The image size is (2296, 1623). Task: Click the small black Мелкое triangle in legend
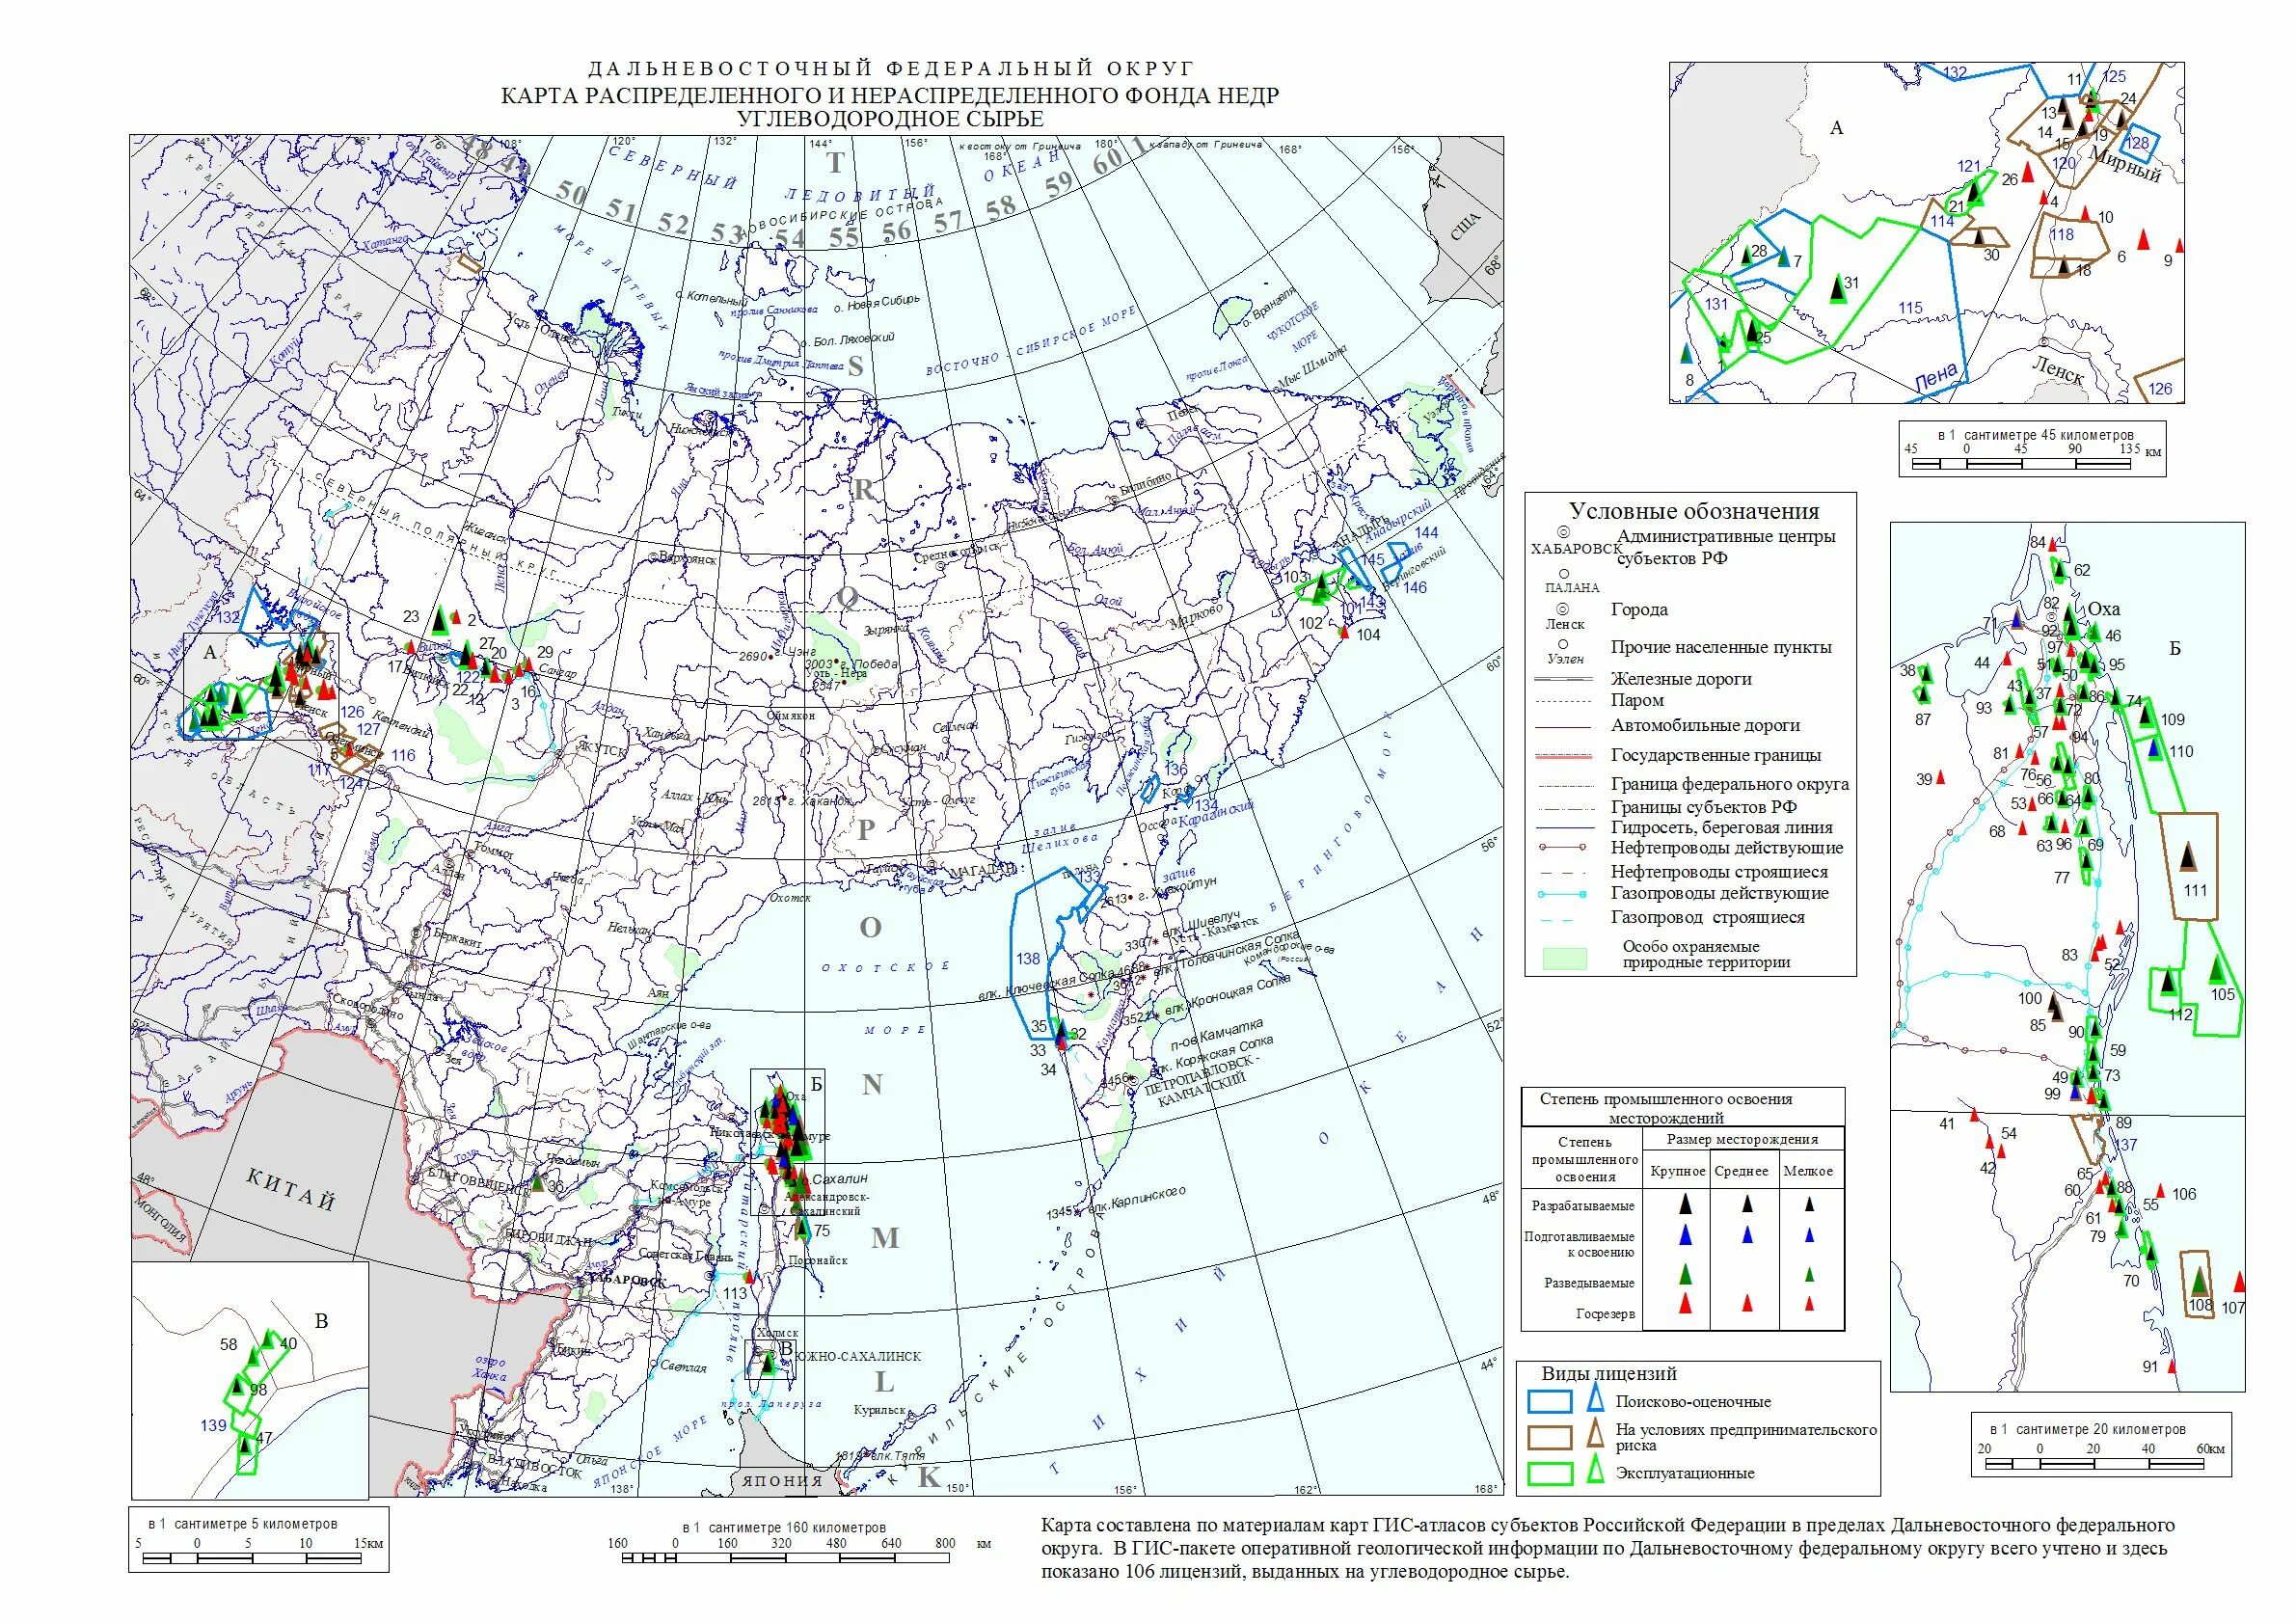click(1809, 1206)
